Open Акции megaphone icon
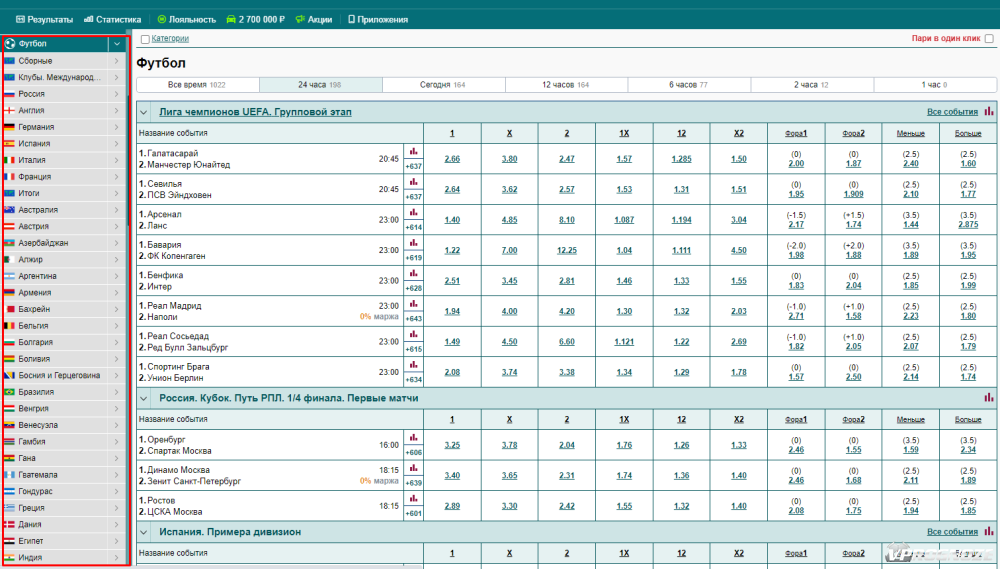 (x=300, y=19)
